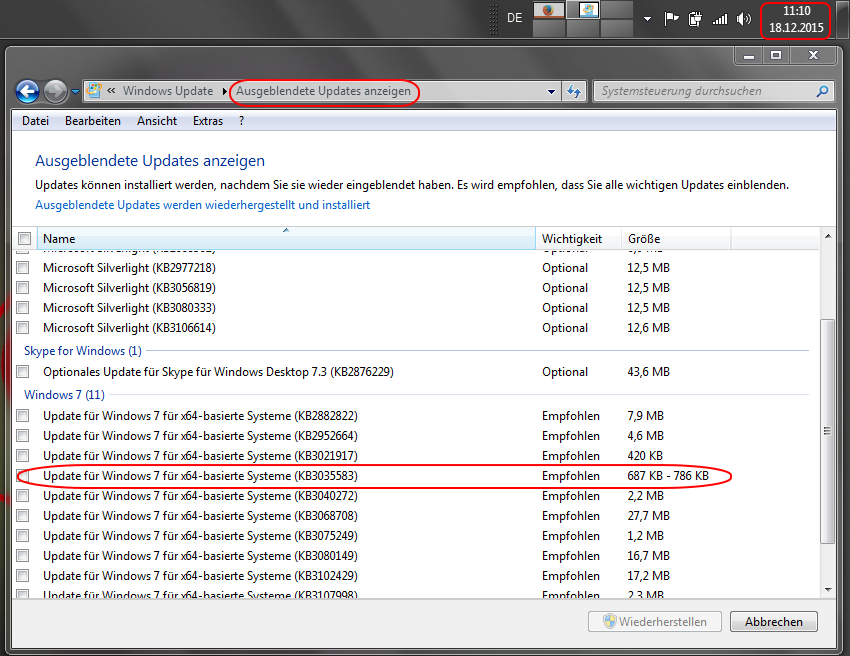Click the search magnifier icon
The image size is (850, 656).
point(822,91)
